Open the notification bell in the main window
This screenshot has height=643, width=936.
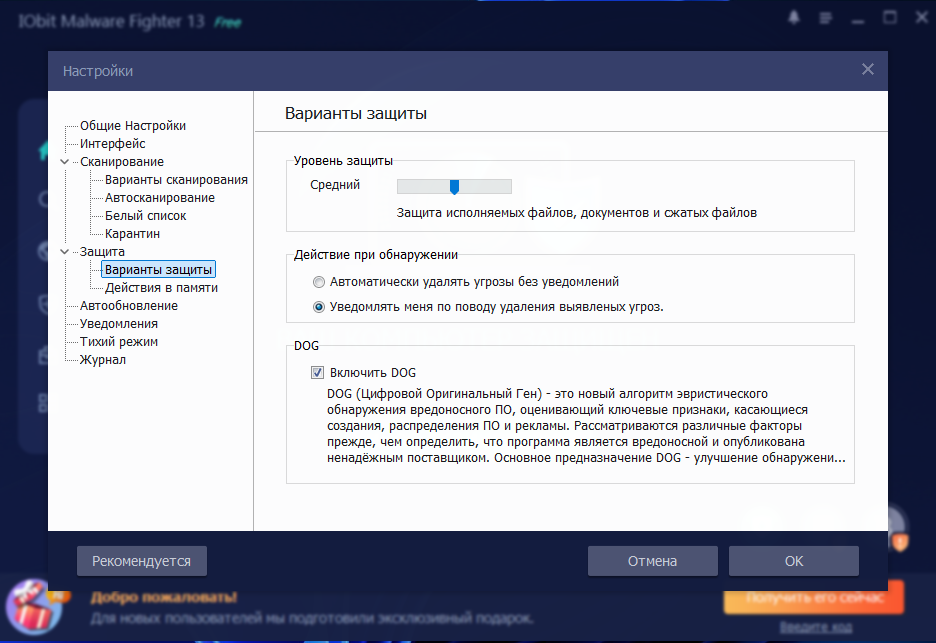pos(793,18)
